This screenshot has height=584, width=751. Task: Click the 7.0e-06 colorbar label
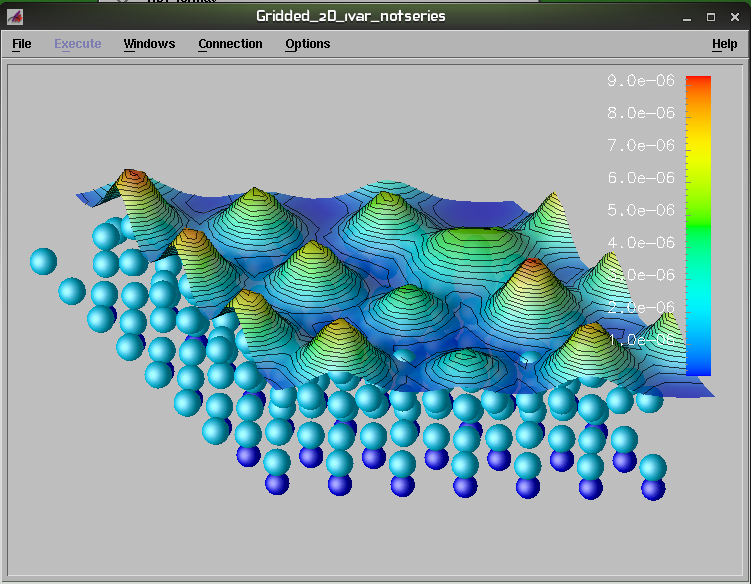[640, 146]
